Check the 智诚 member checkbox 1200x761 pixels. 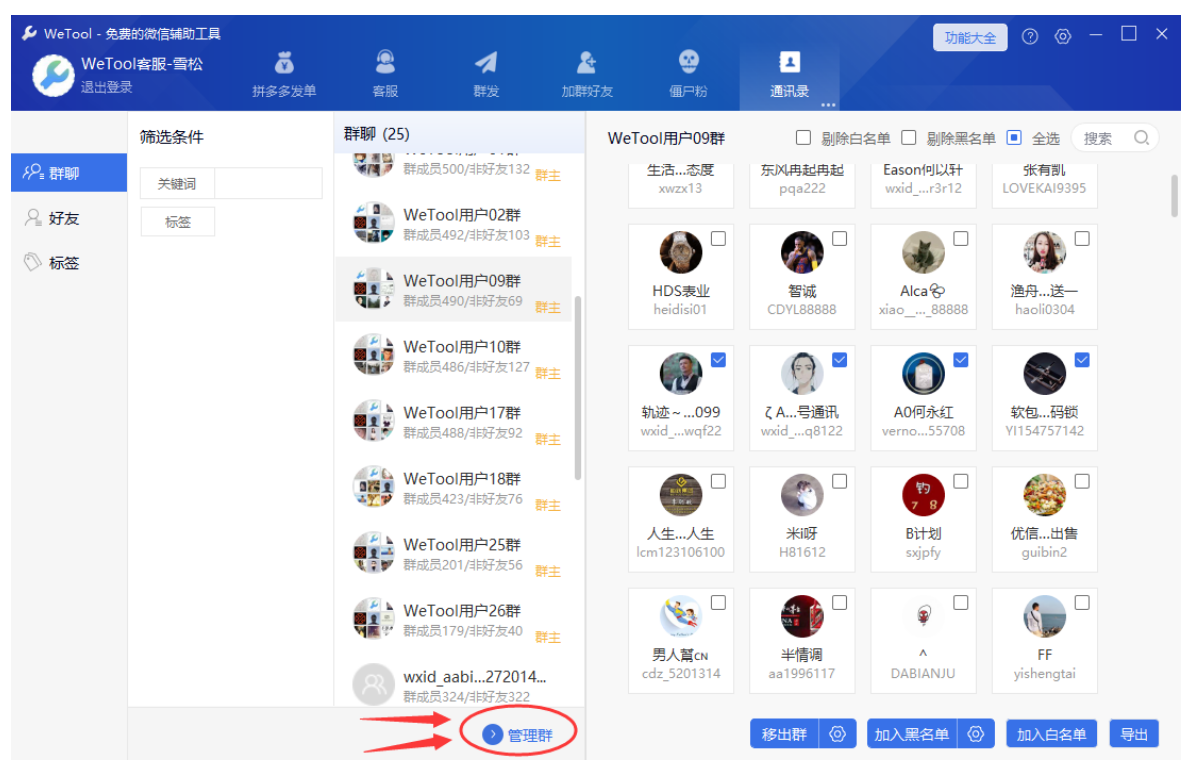coord(839,238)
